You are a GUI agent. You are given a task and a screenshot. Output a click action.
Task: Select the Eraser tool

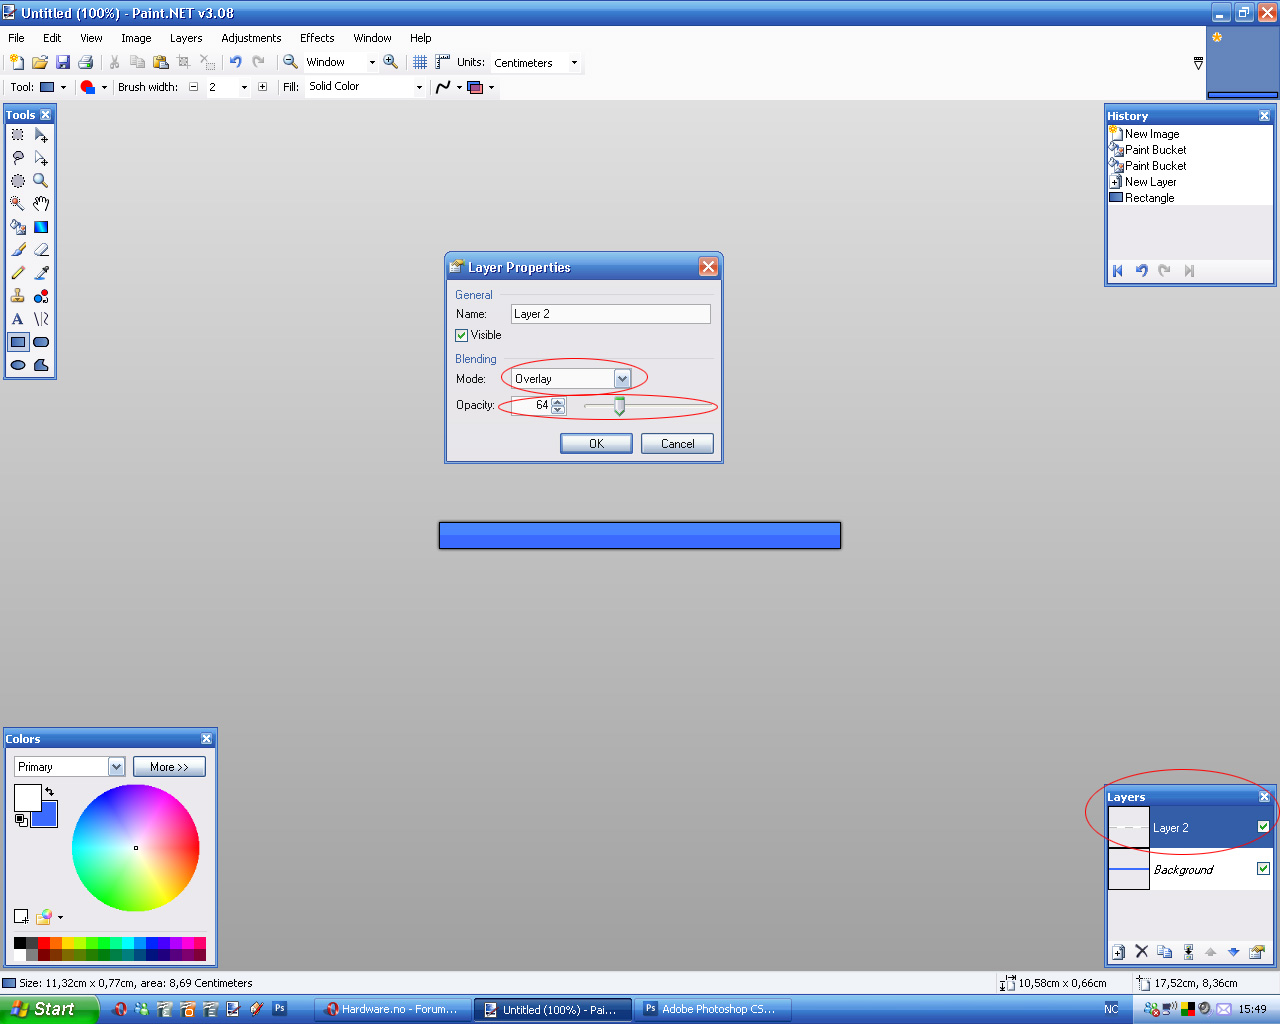pos(41,250)
